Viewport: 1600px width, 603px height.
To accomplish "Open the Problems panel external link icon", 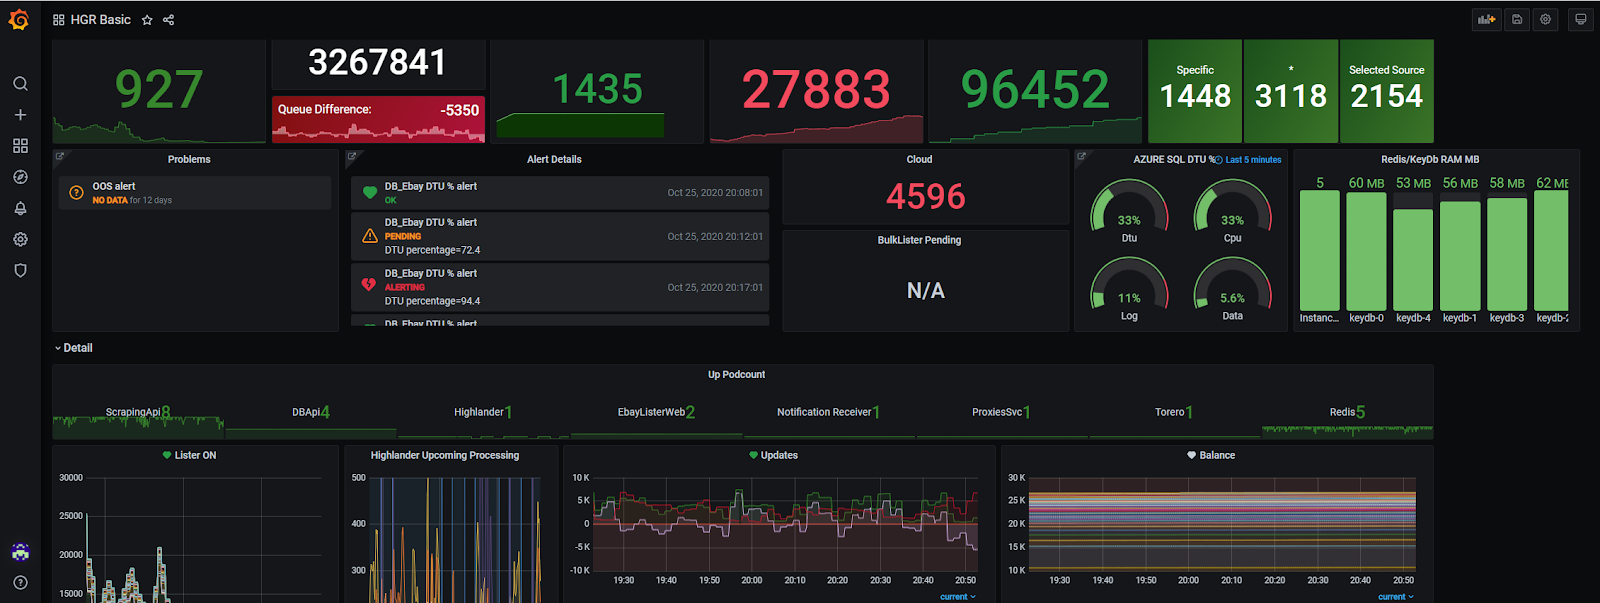I will pyautogui.click(x=60, y=156).
